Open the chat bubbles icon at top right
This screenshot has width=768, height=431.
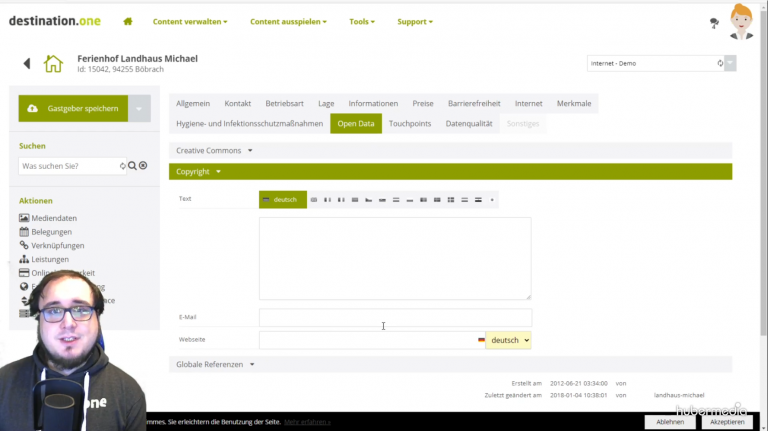714,23
